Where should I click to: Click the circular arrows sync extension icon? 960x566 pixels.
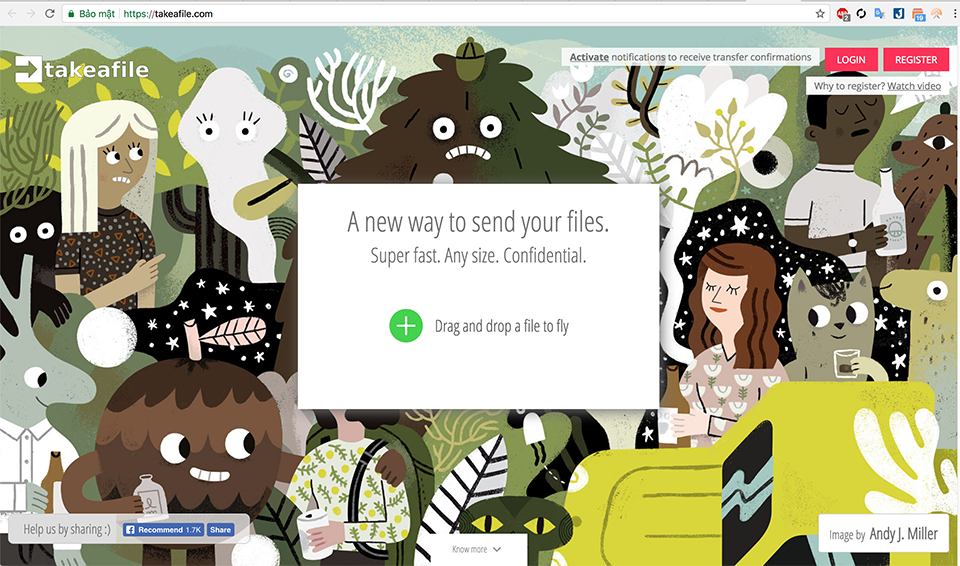point(861,13)
